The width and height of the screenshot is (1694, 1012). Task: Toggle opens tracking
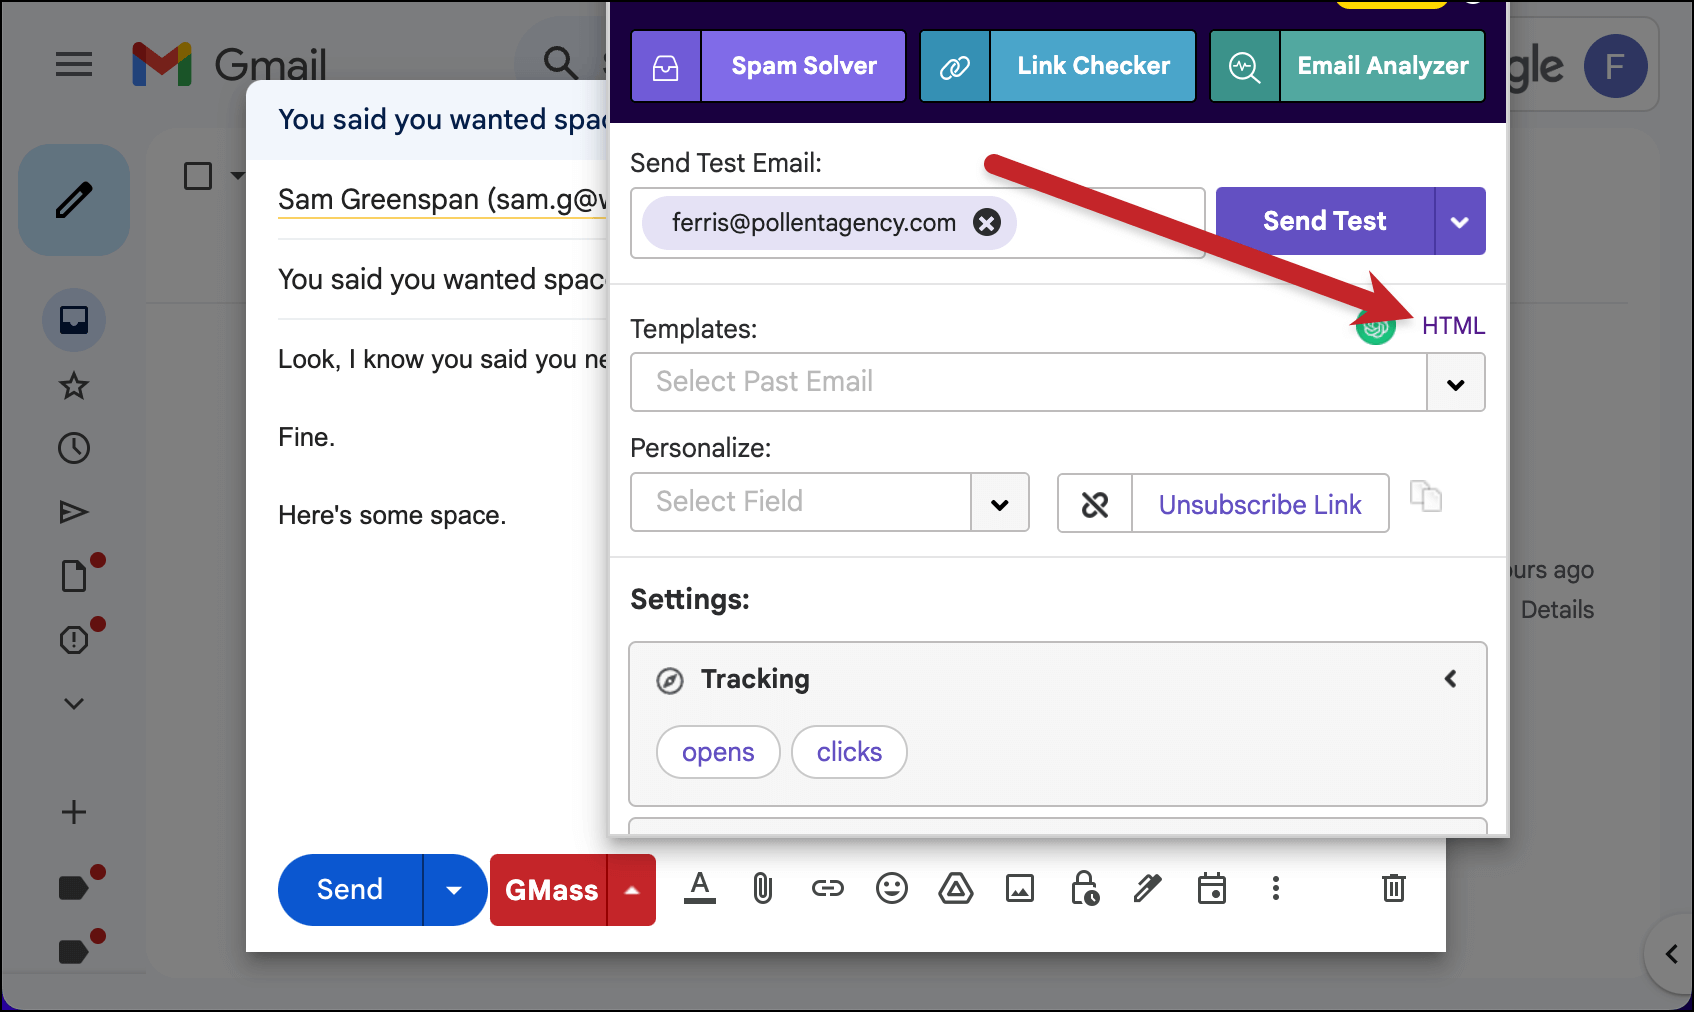tap(718, 752)
